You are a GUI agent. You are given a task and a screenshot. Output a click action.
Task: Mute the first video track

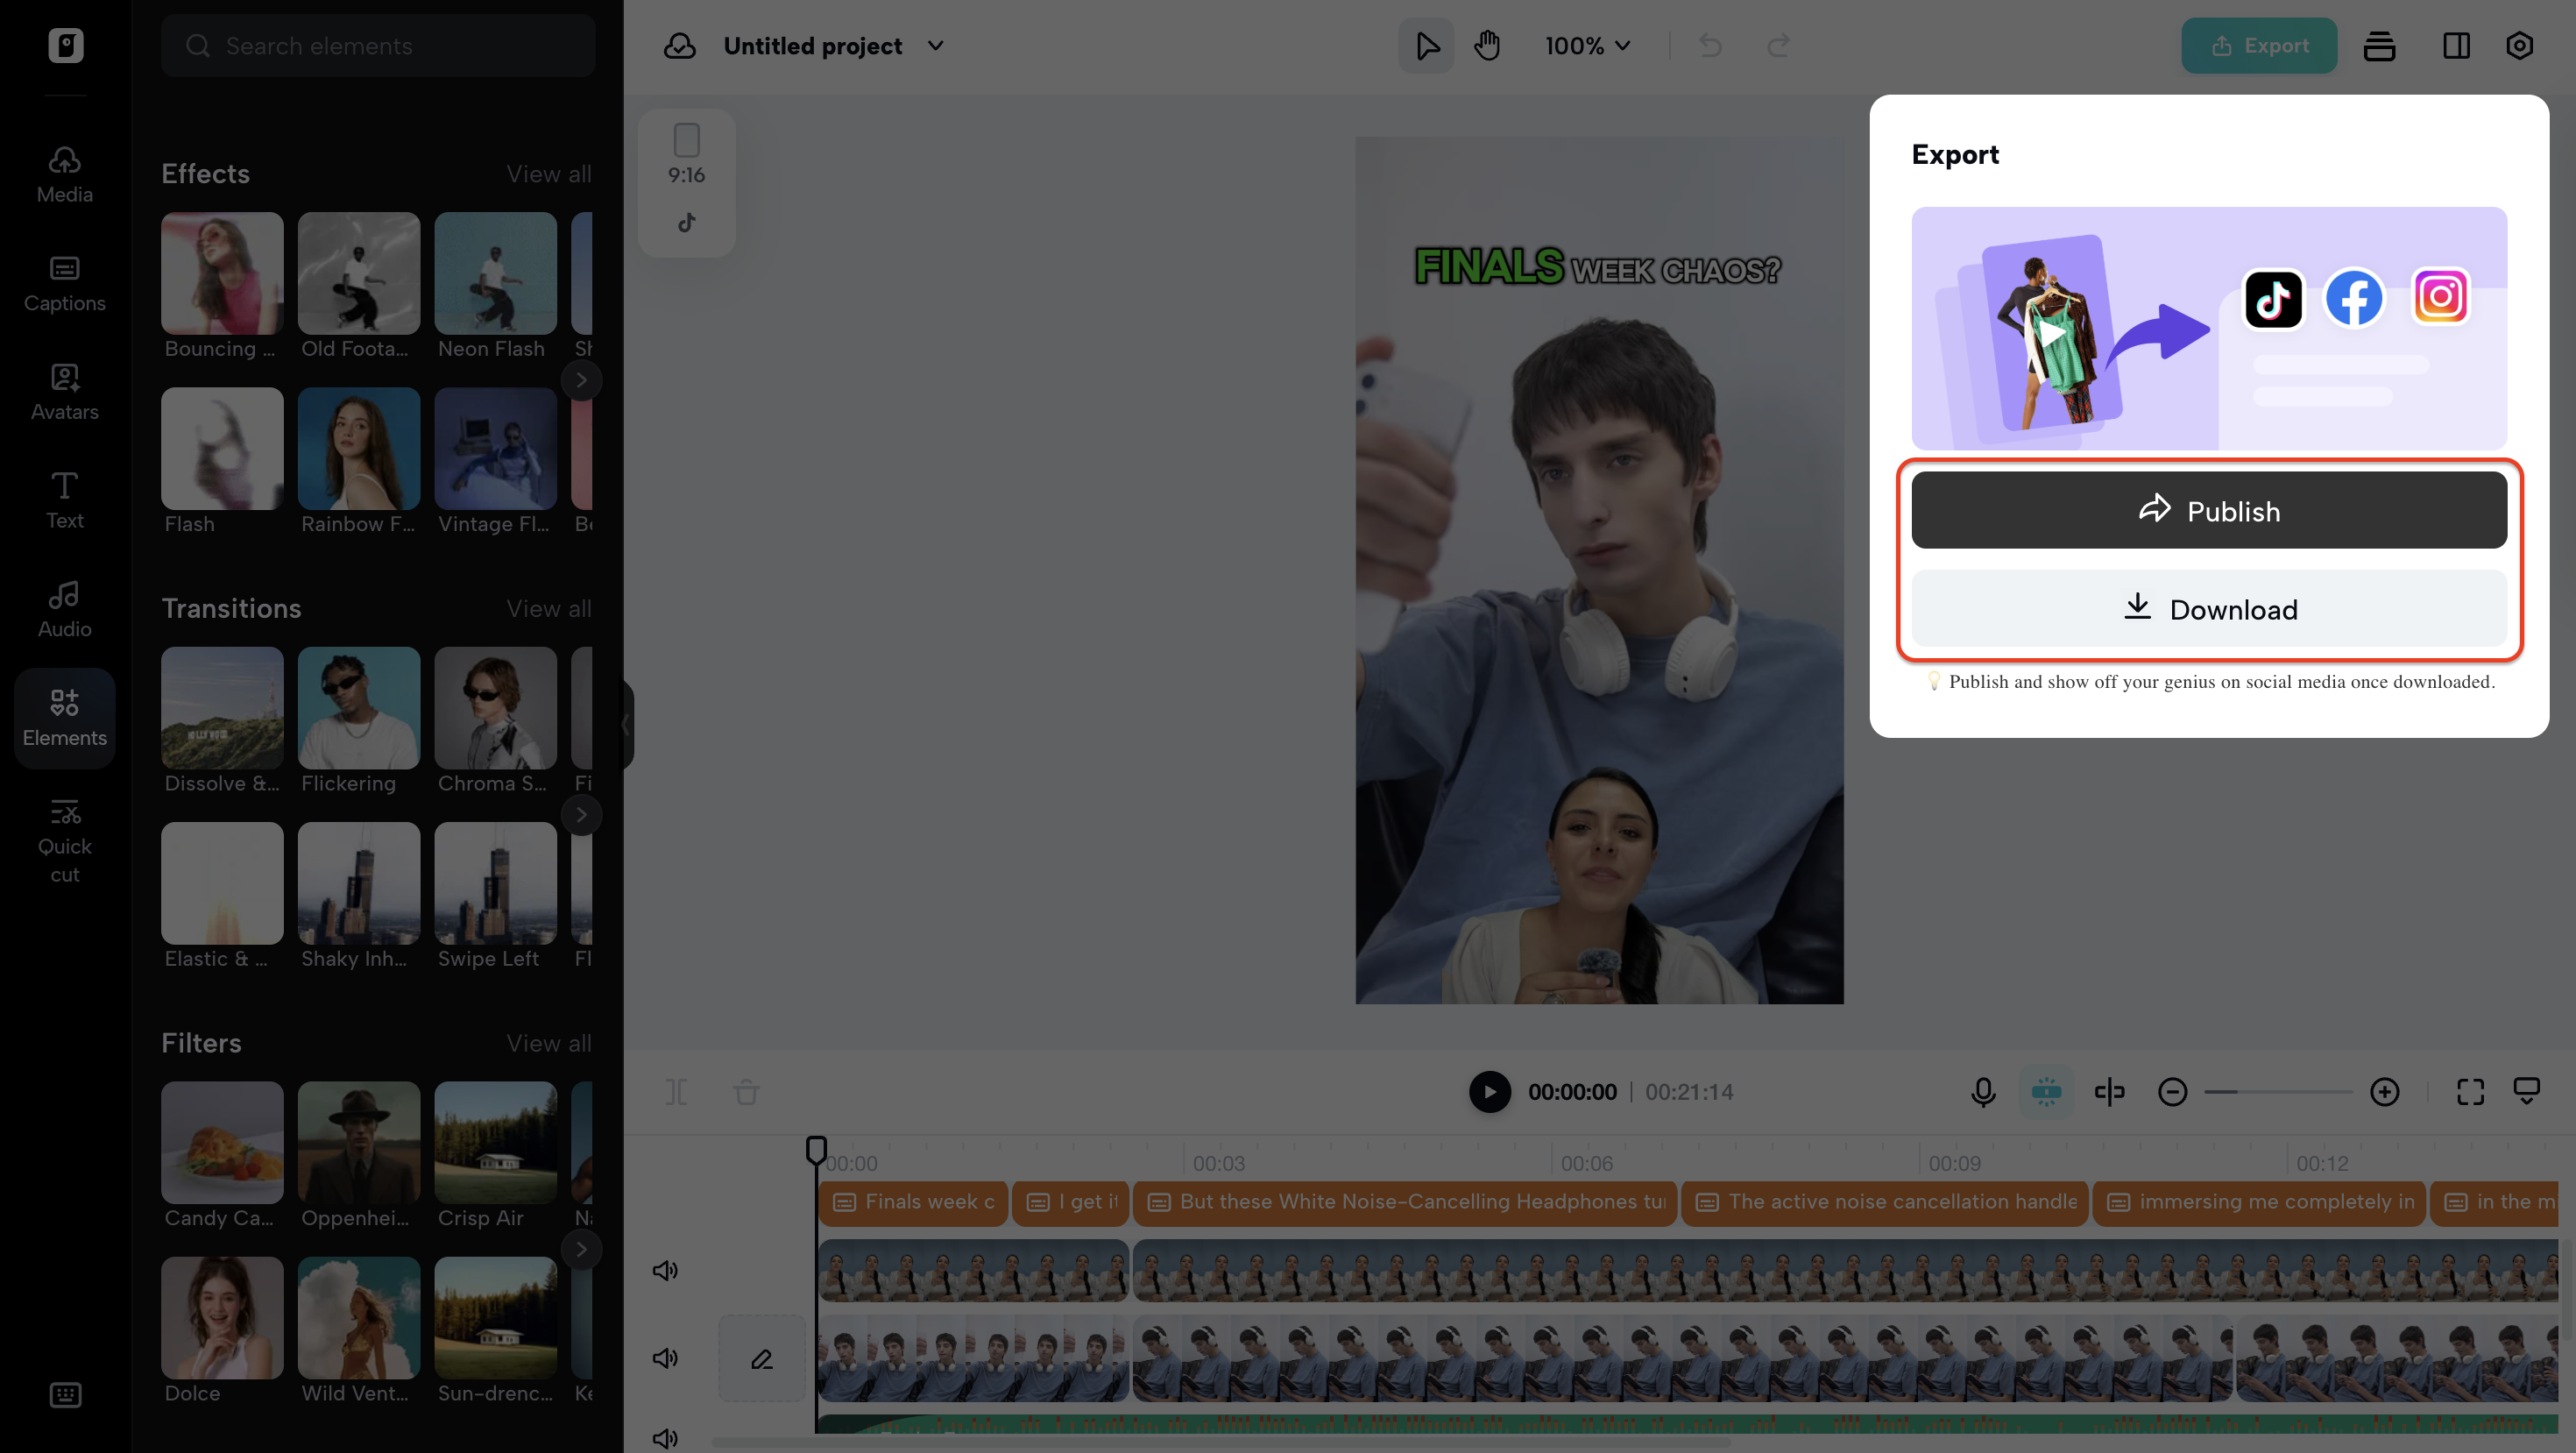[665, 1270]
